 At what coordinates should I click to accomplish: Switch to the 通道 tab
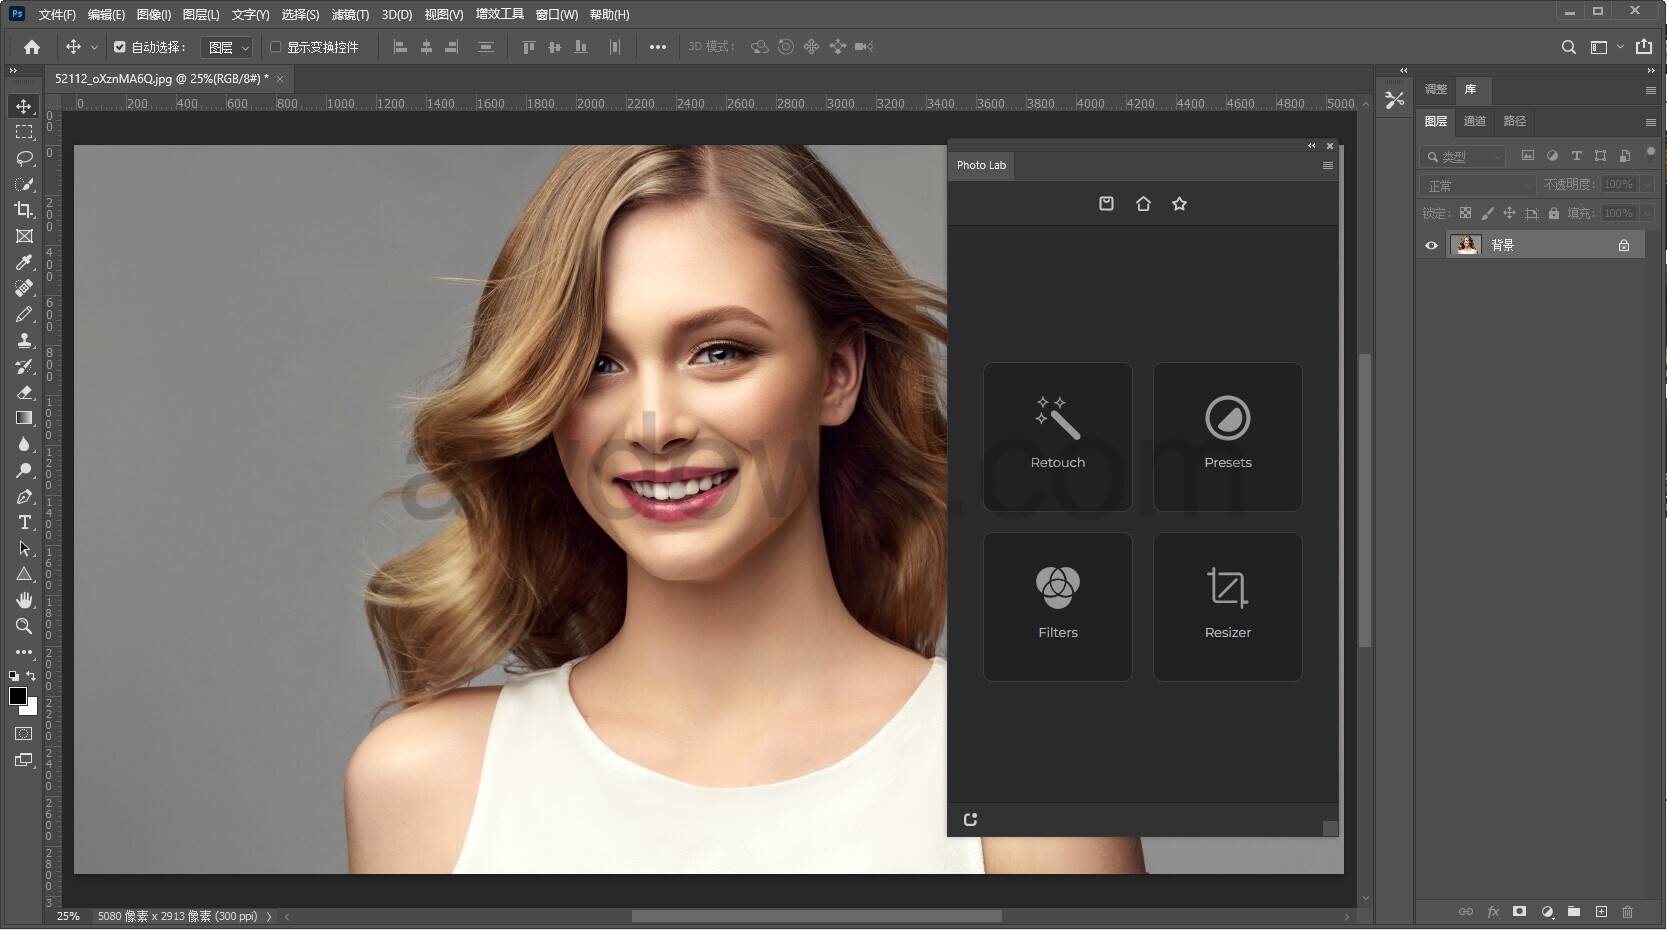tap(1474, 121)
